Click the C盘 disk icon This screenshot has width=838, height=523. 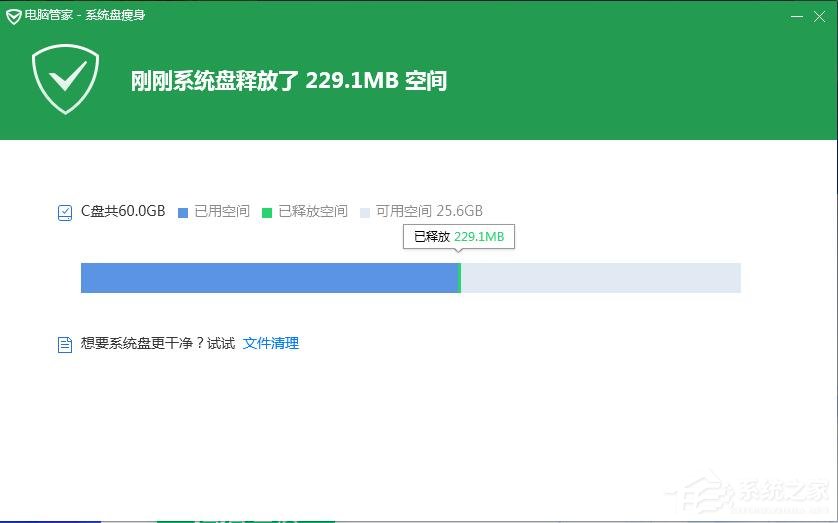65,212
